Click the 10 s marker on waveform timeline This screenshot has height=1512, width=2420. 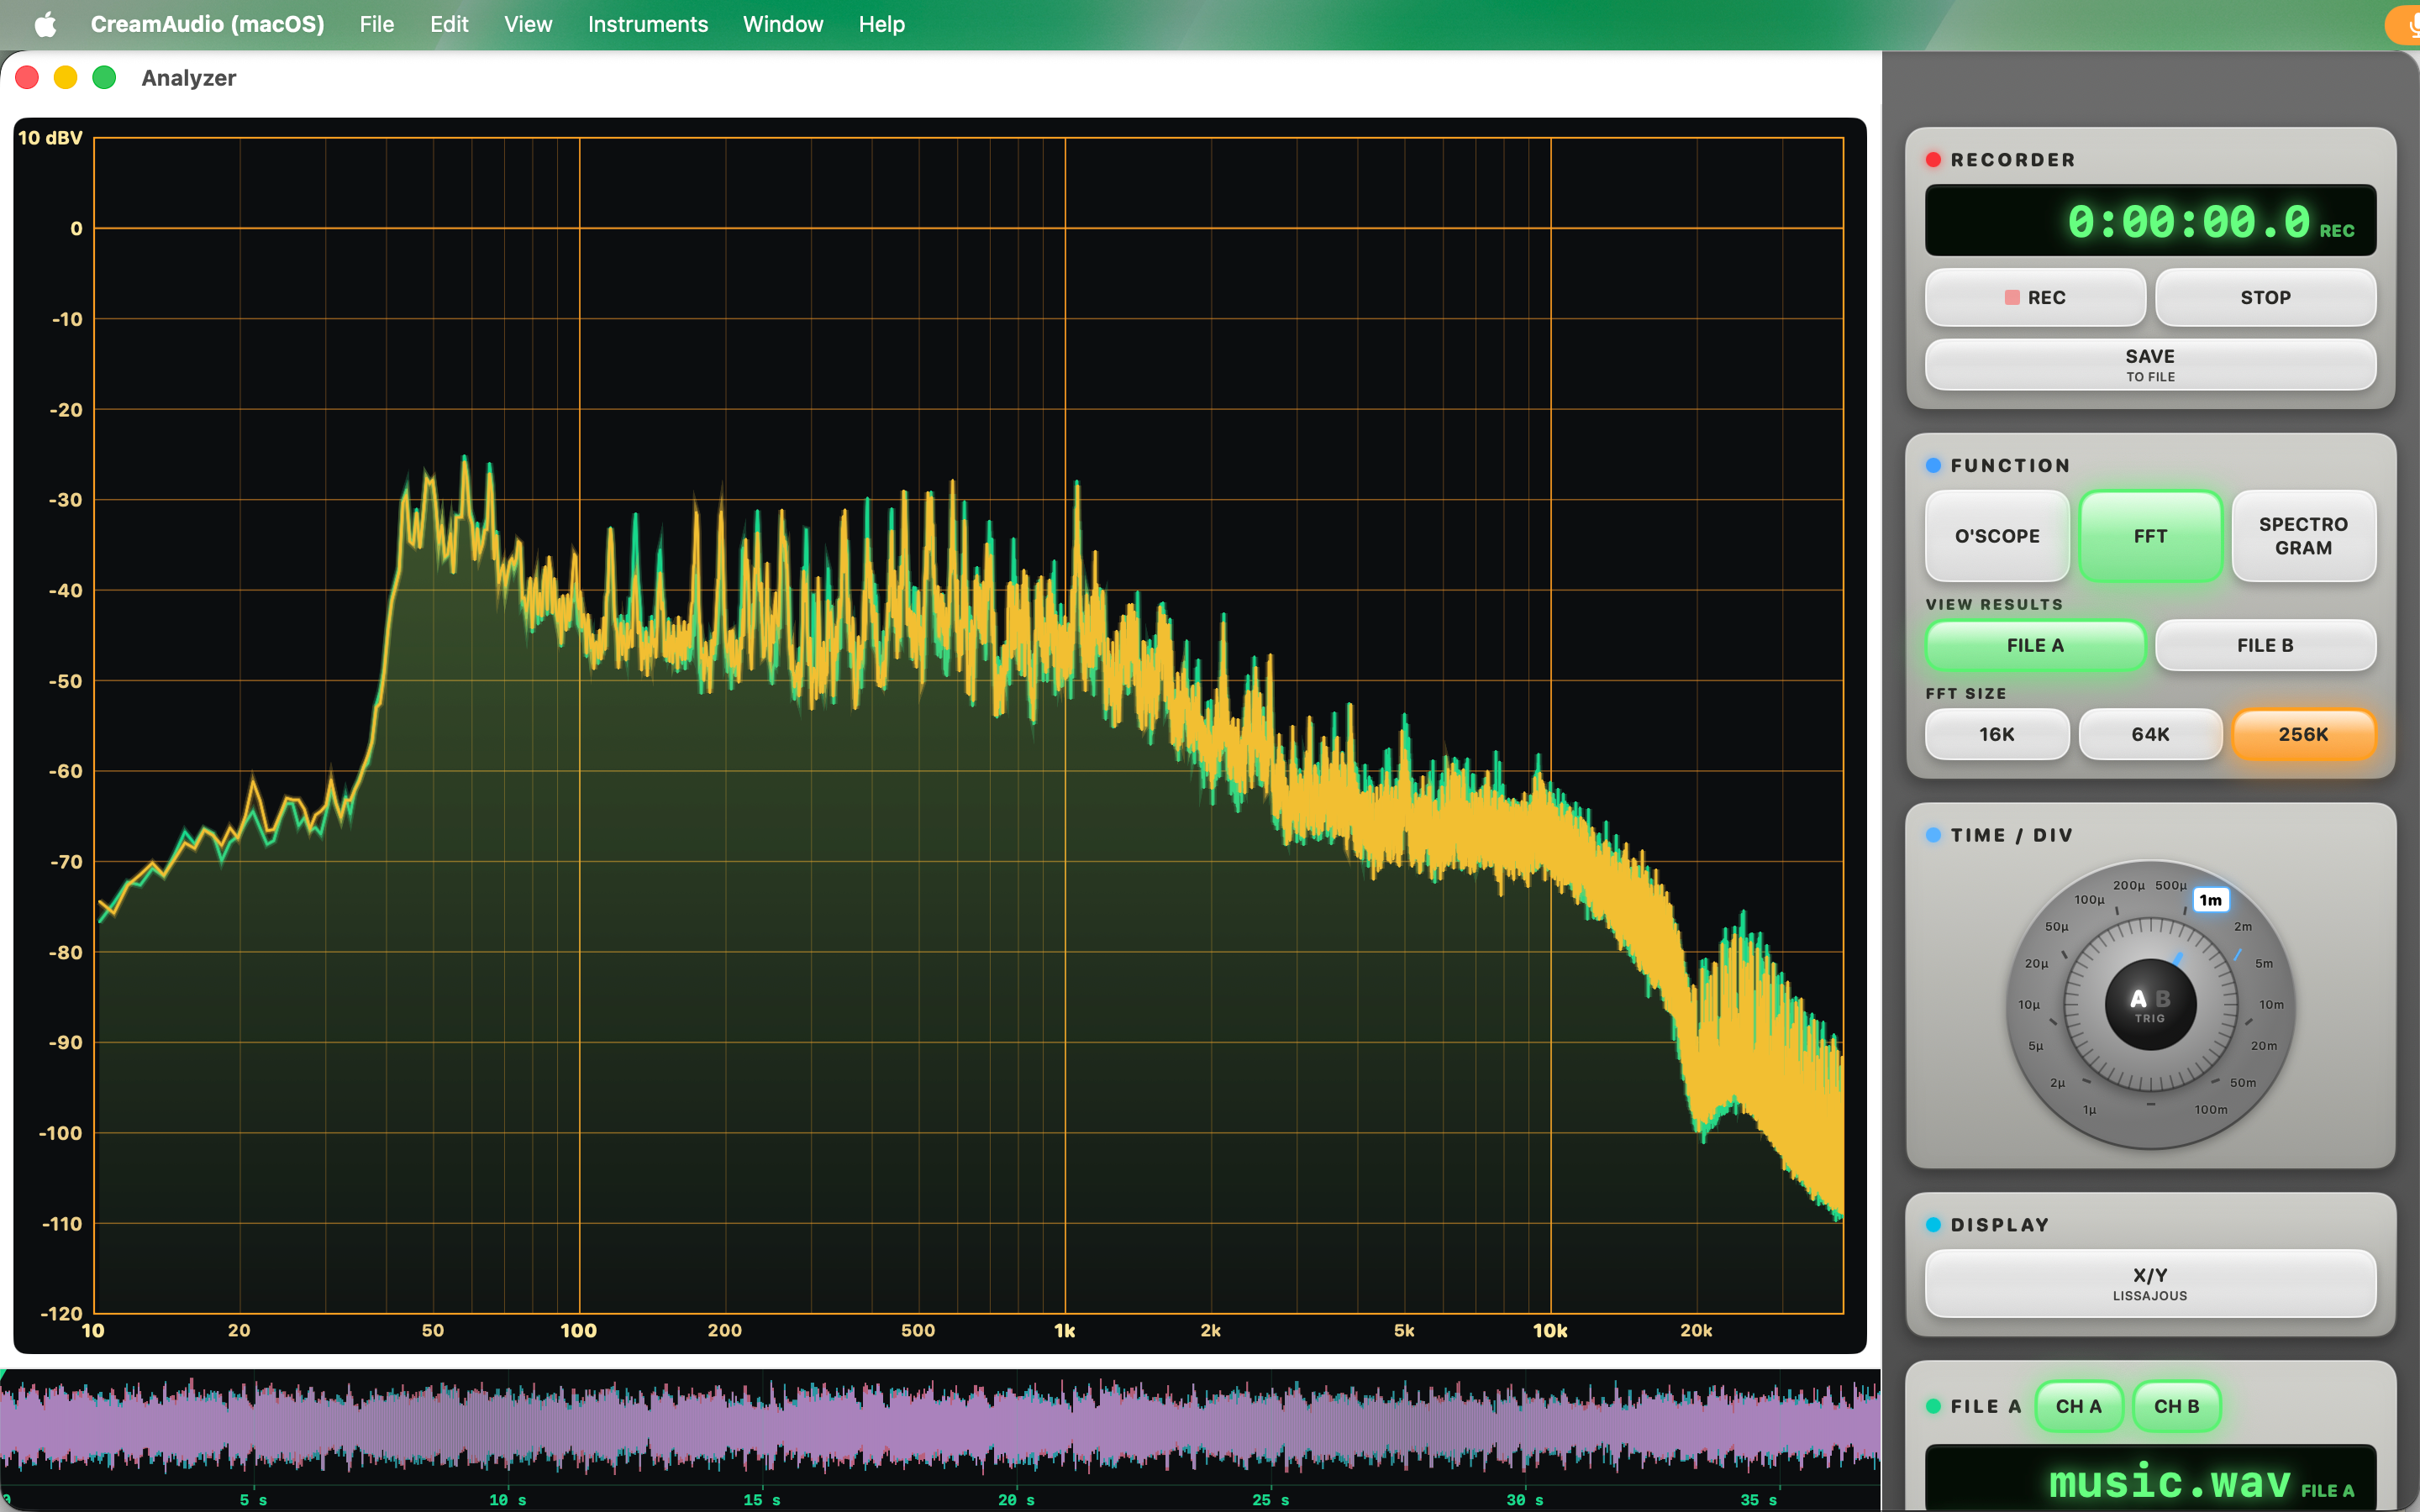click(x=508, y=1500)
